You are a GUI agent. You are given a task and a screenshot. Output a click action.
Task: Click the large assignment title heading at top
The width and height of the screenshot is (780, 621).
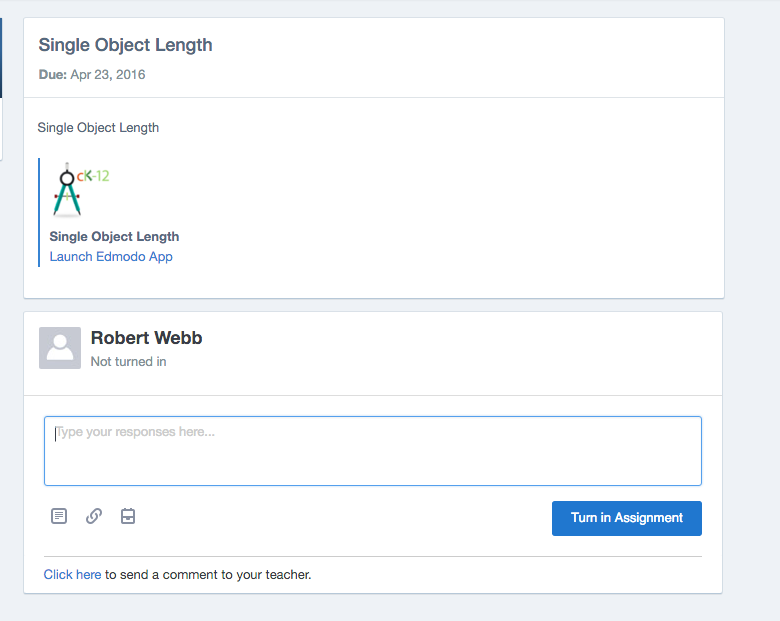pos(125,45)
